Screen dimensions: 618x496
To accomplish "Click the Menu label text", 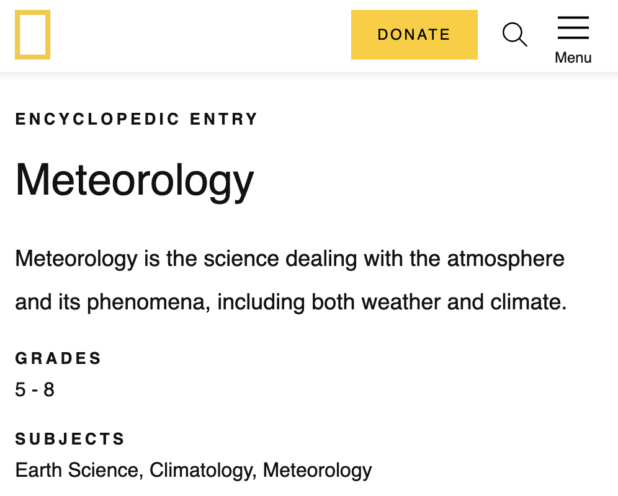I will 573,58.
